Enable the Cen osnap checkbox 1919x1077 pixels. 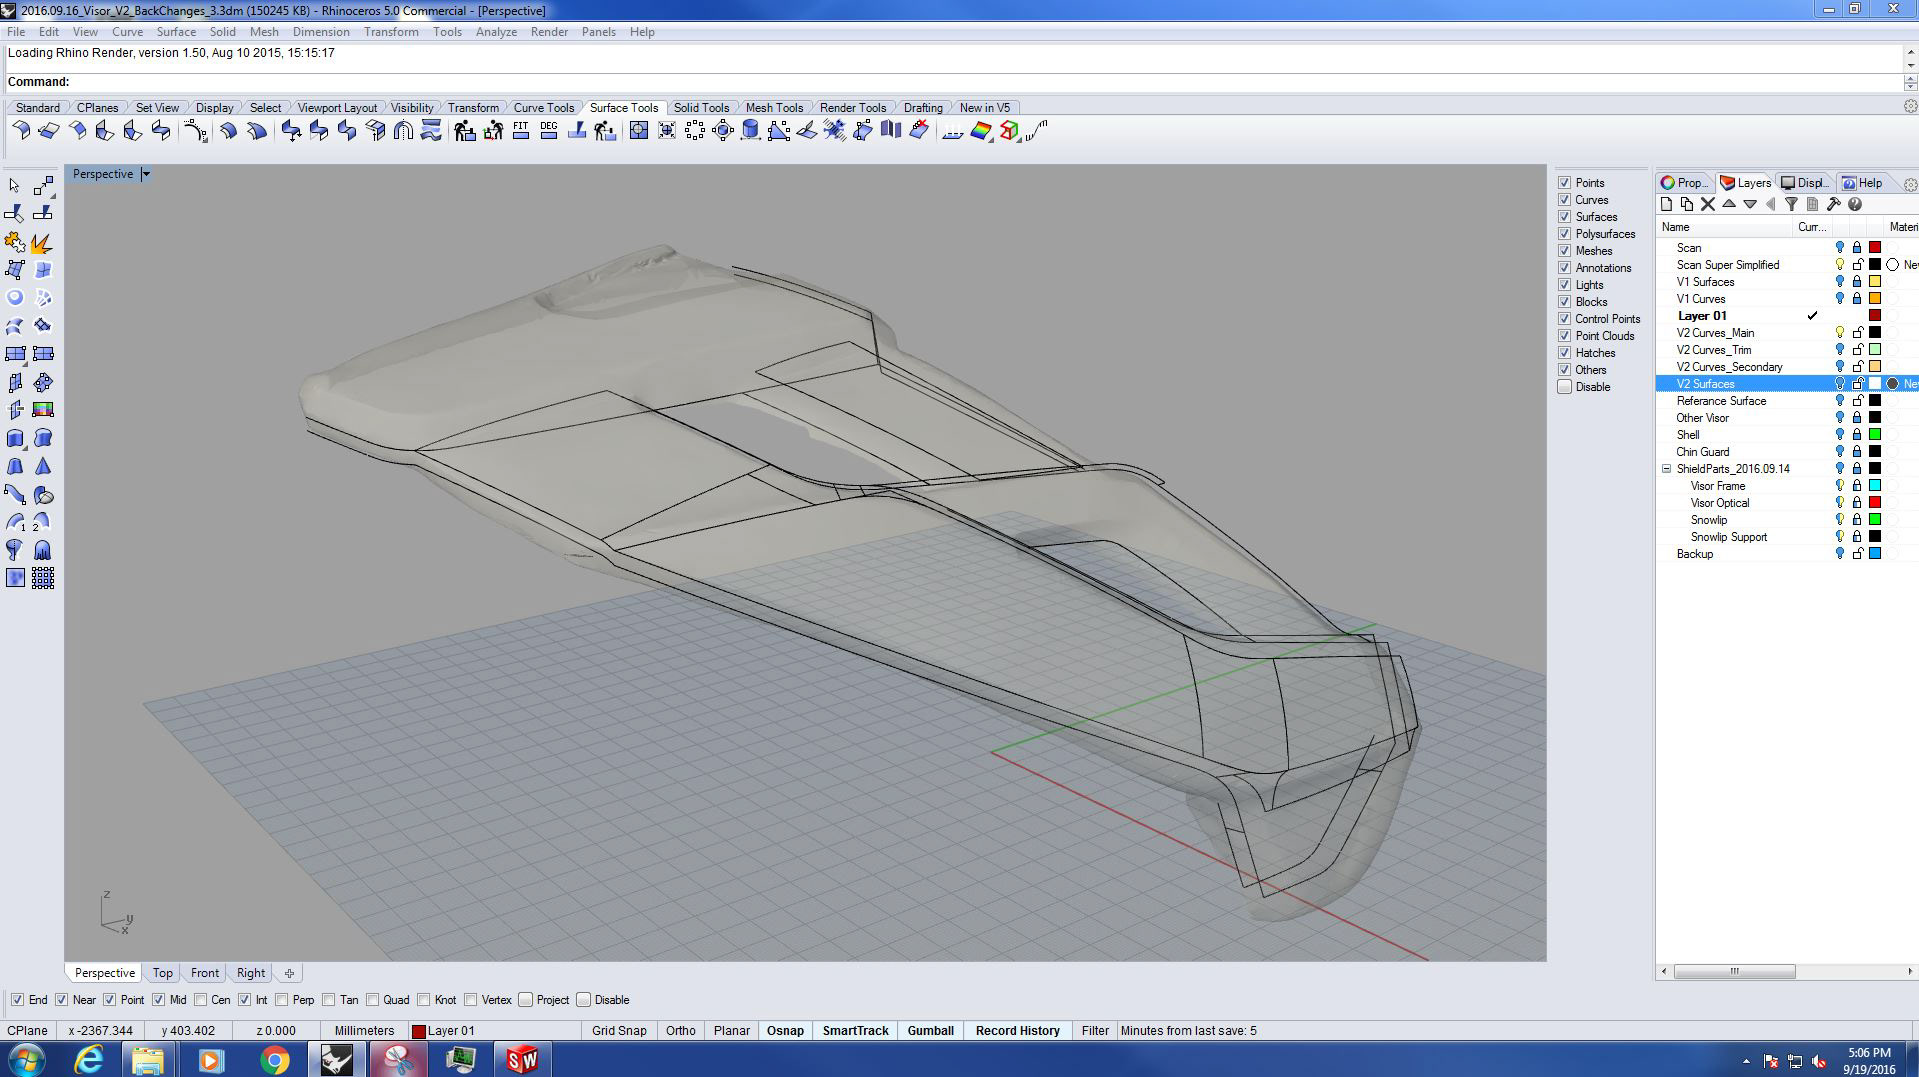(201, 1000)
